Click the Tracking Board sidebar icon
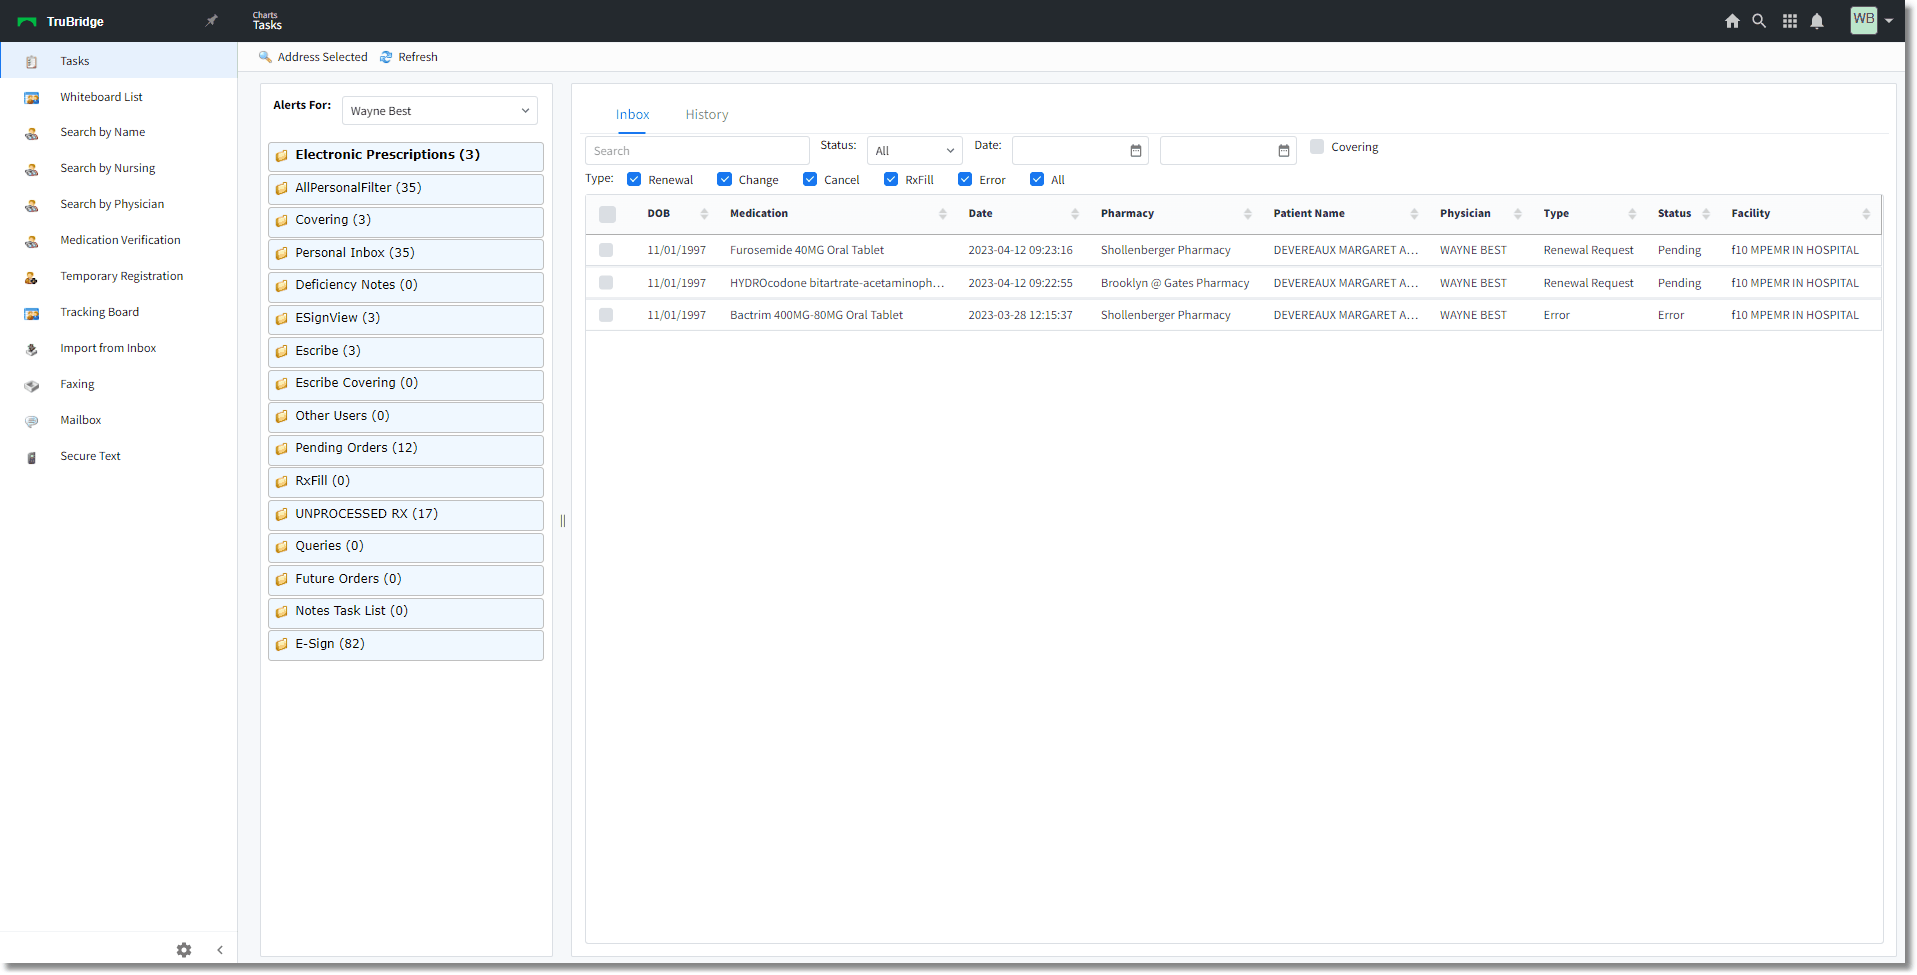The width and height of the screenshot is (1917, 975). pyautogui.click(x=32, y=313)
